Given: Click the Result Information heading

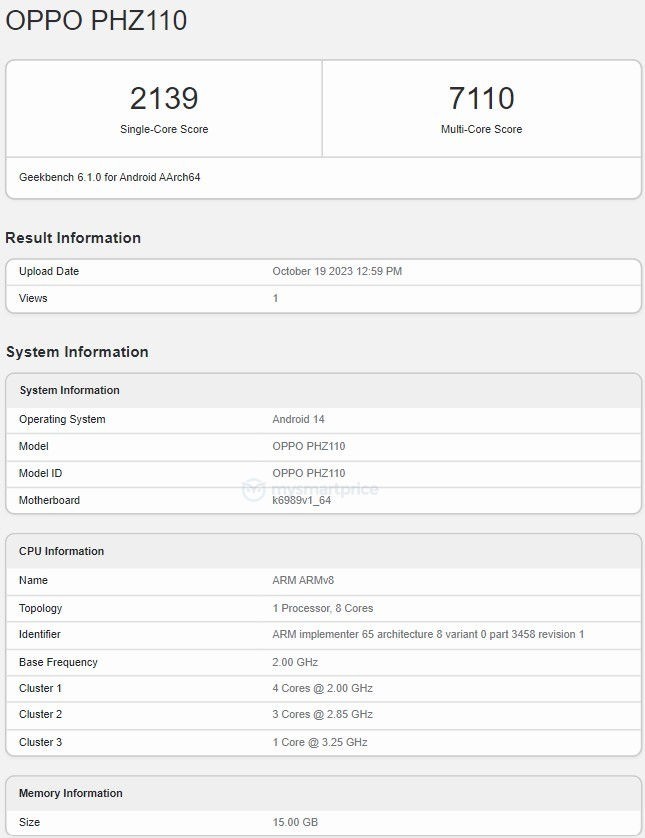Looking at the screenshot, I should coord(73,238).
